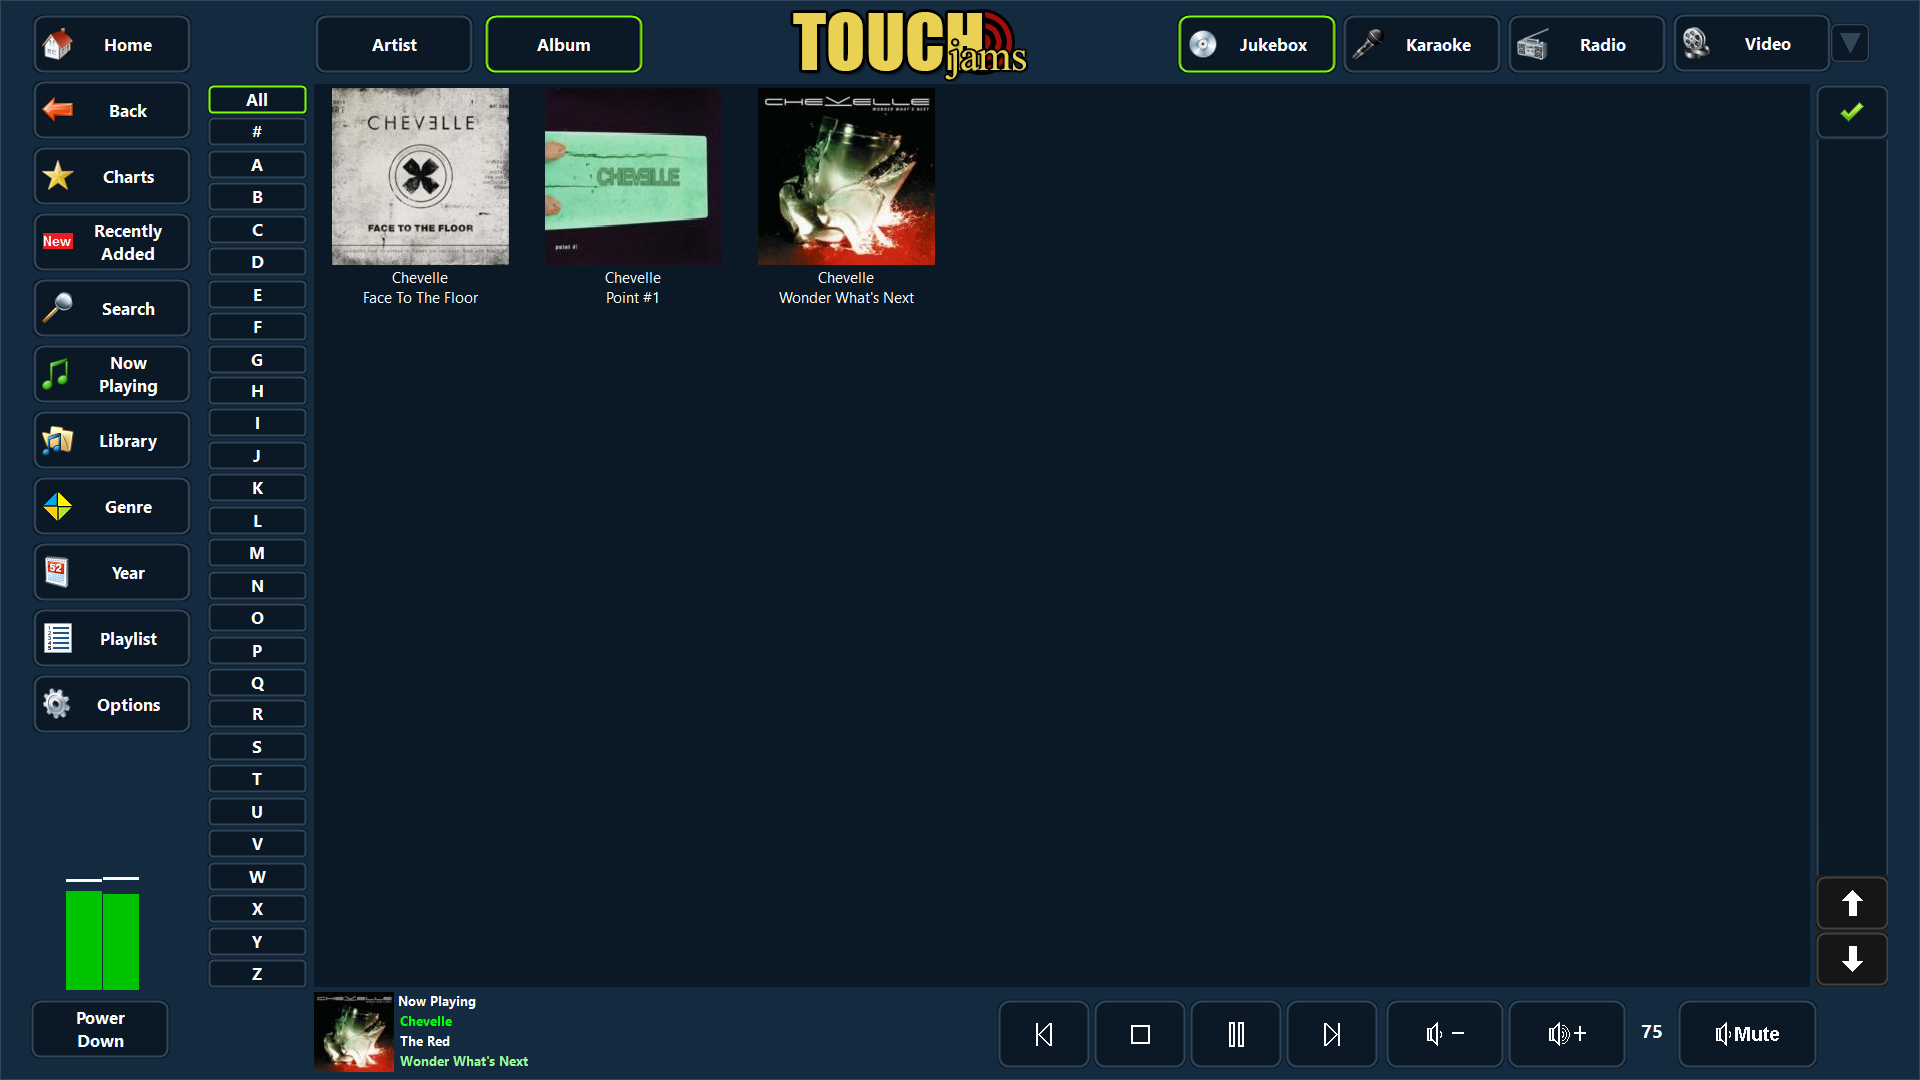Select the Album tab
Image resolution: width=1920 pixels, height=1080 pixels.
tap(563, 44)
